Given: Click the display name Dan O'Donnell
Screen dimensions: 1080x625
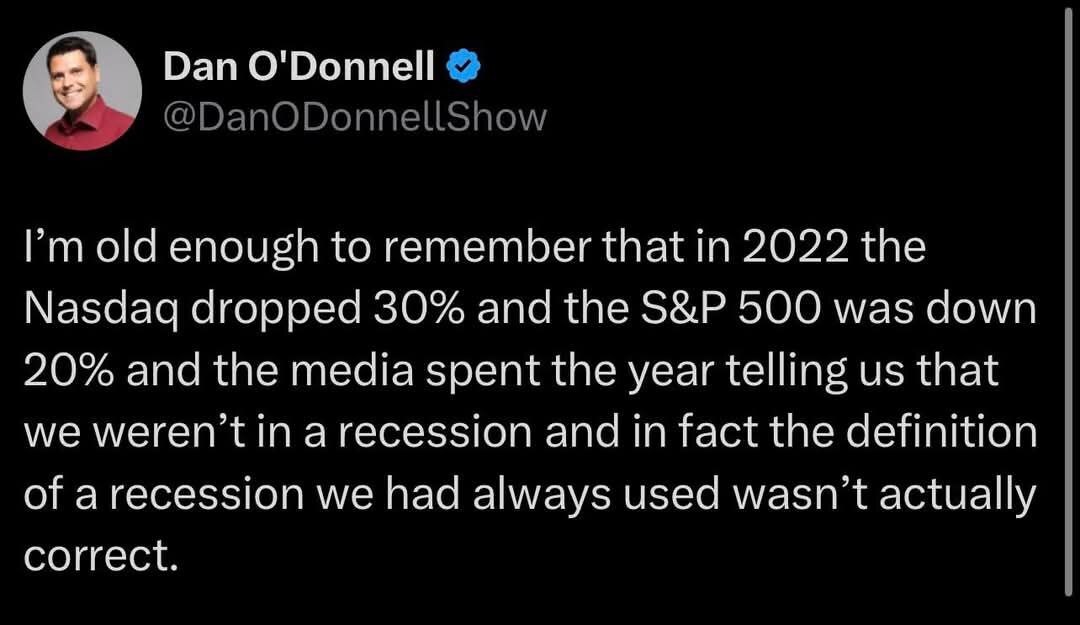Looking at the screenshot, I should (x=298, y=68).
